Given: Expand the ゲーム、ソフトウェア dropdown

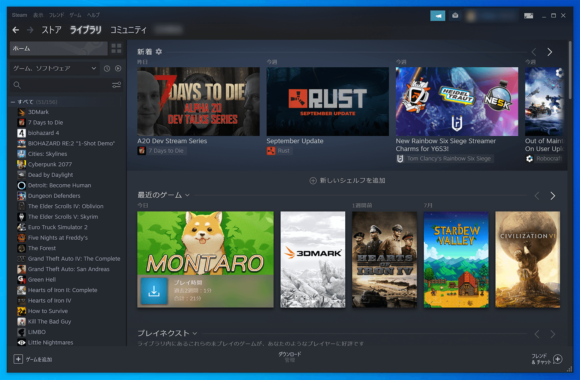Looking at the screenshot, I should (54, 68).
